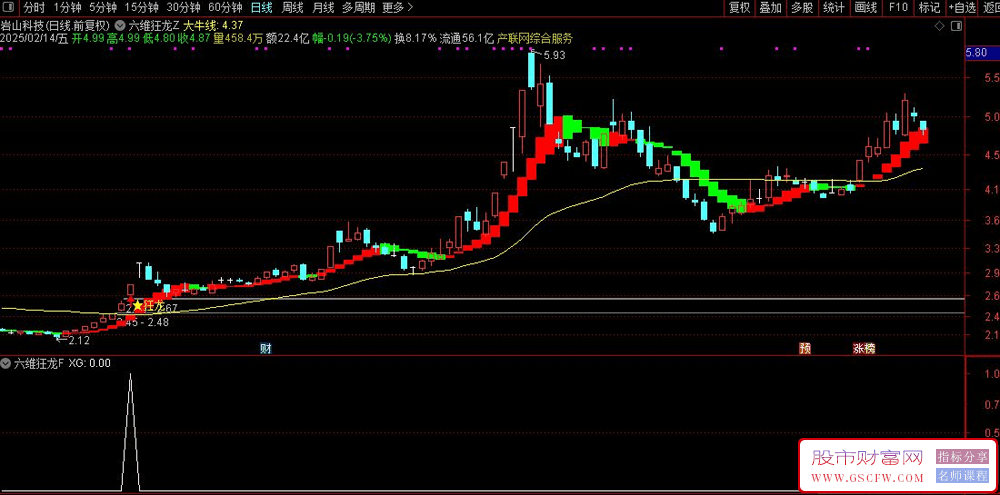Click the 2025/02/14/五 date text
Viewport: 1000px width, 495px height.
click(34, 38)
